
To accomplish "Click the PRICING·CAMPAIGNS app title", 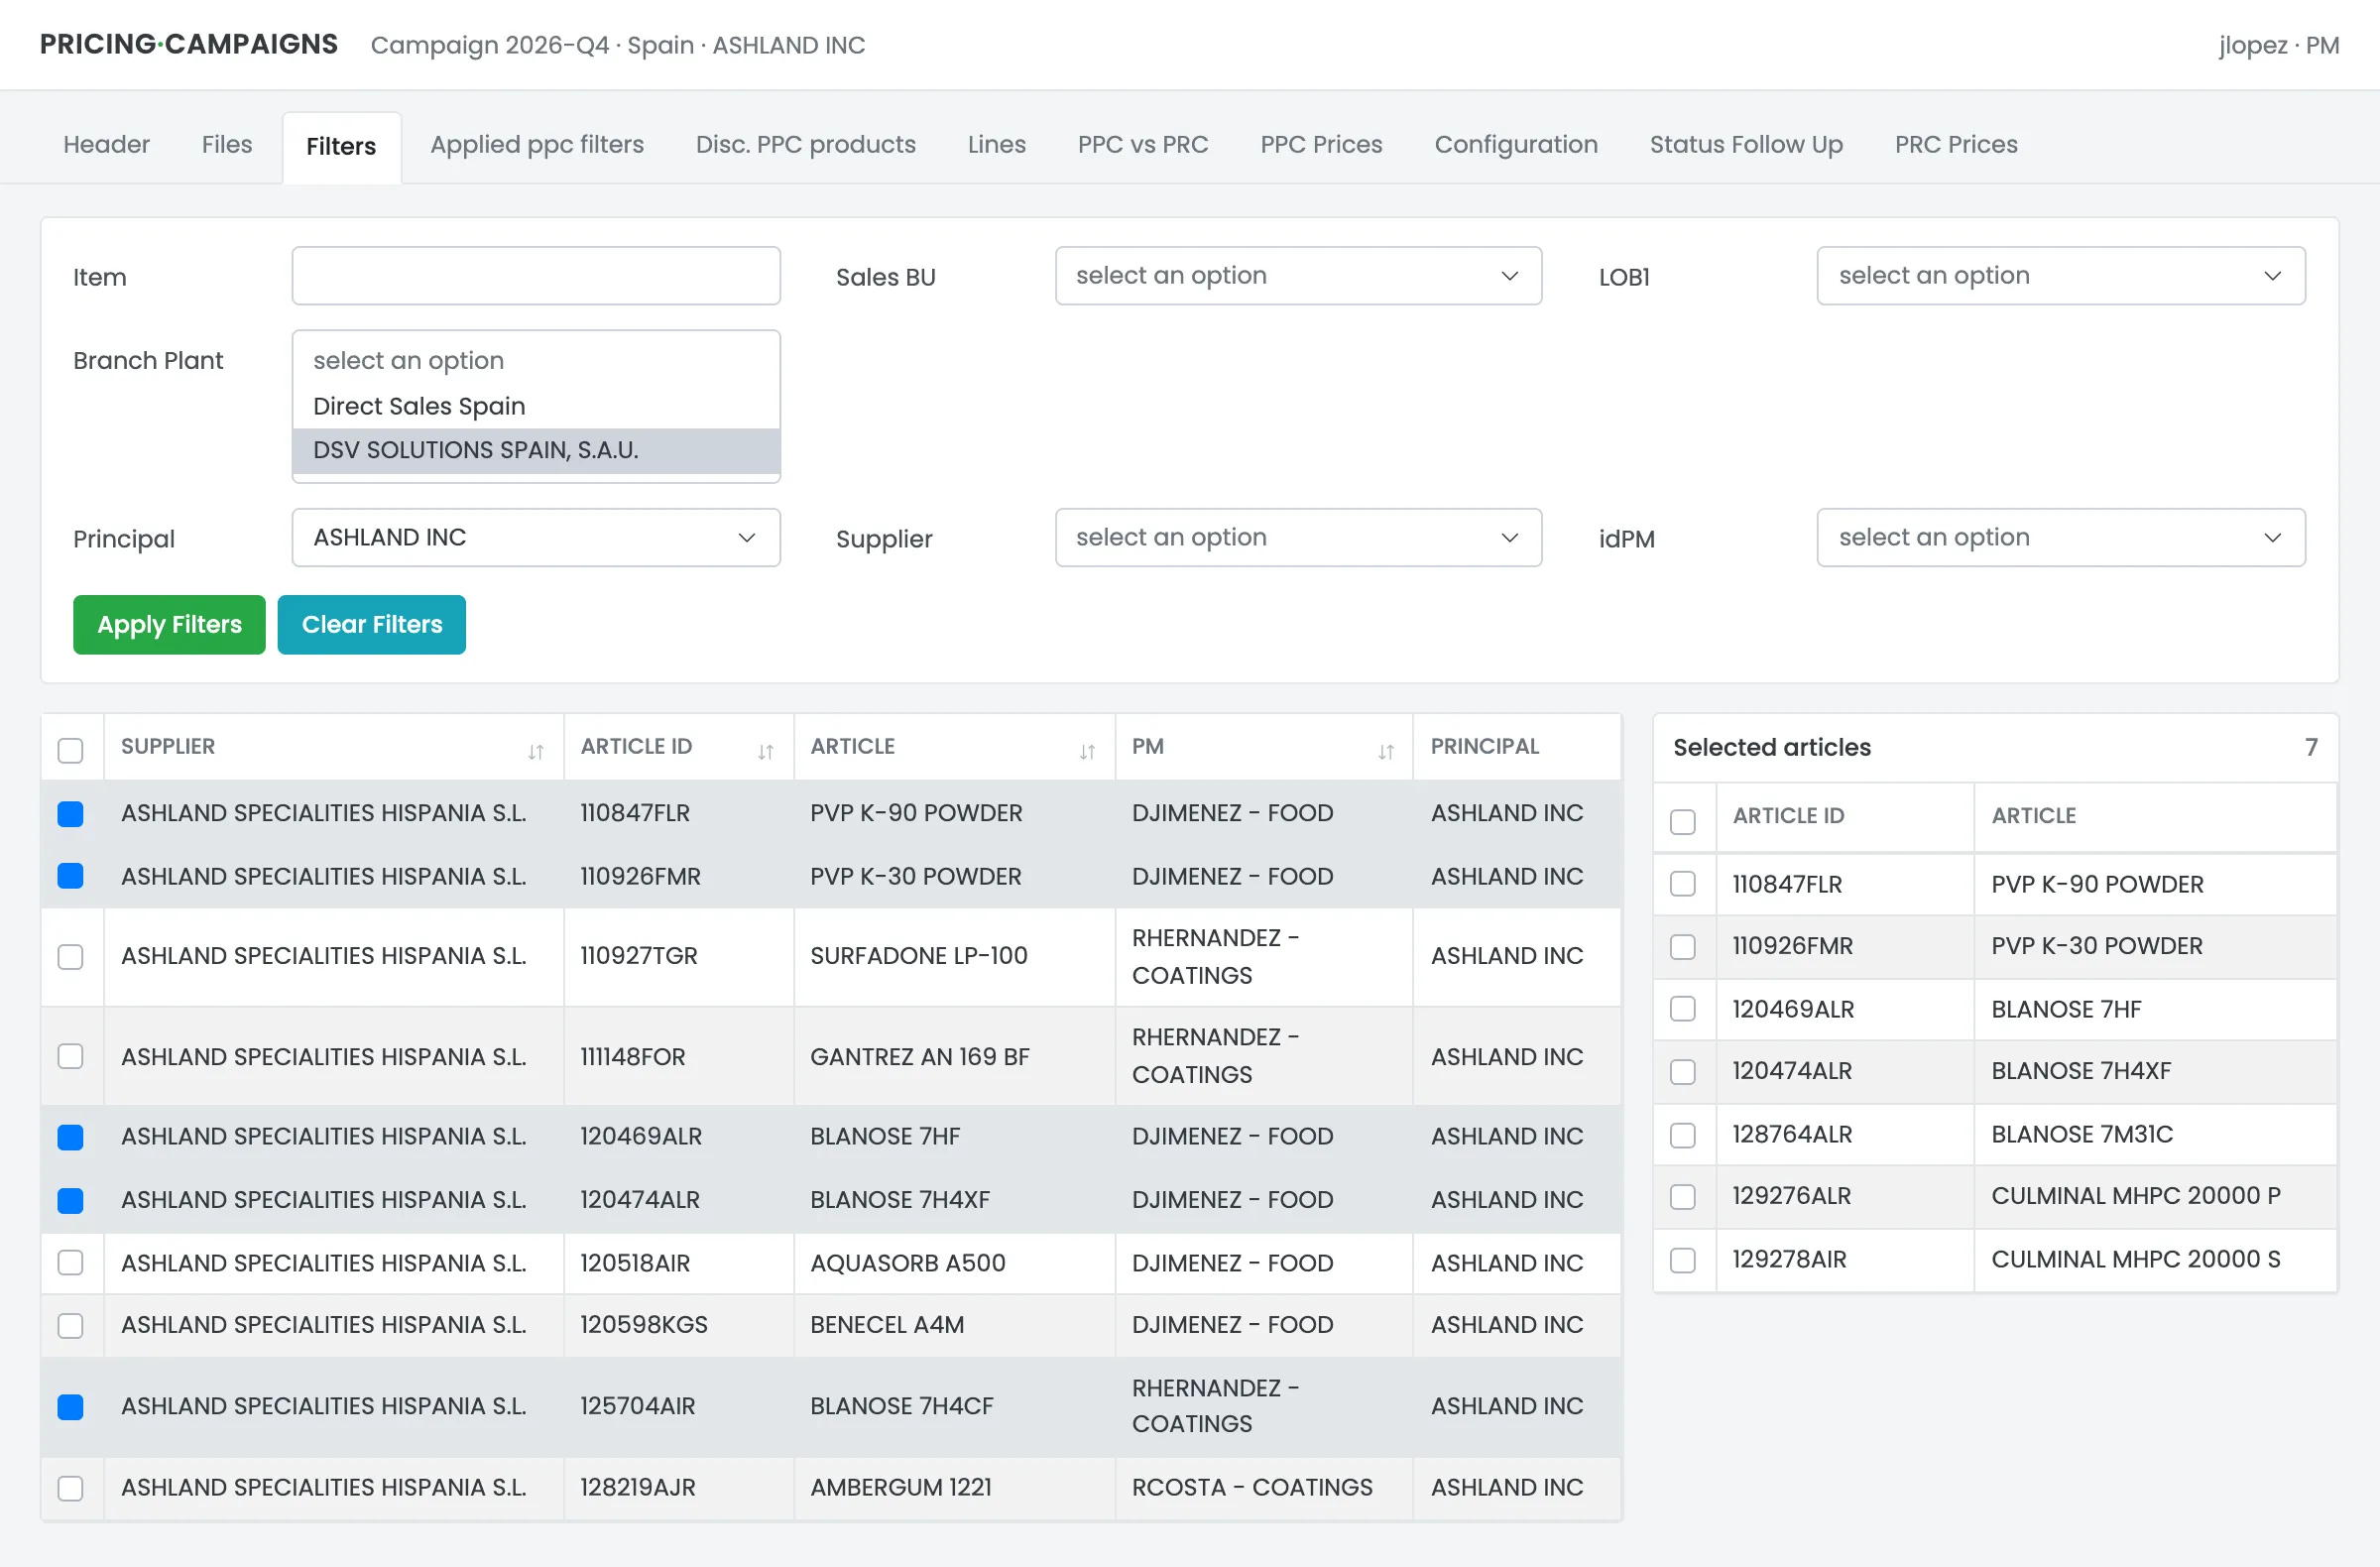I will (189, 45).
